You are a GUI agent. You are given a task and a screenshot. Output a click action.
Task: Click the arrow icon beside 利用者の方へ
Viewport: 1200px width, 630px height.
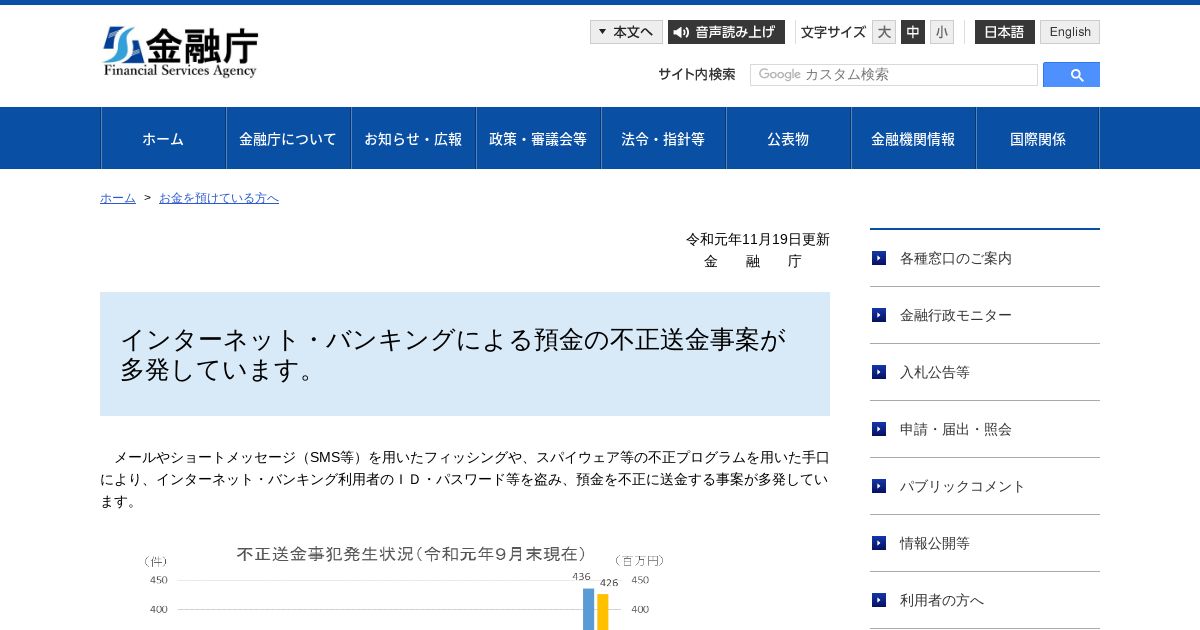pos(879,600)
